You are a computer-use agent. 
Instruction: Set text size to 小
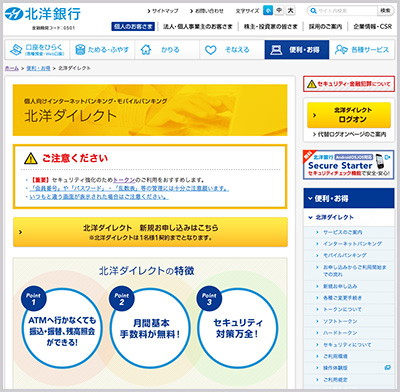pyautogui.click(x=268, y=10)
